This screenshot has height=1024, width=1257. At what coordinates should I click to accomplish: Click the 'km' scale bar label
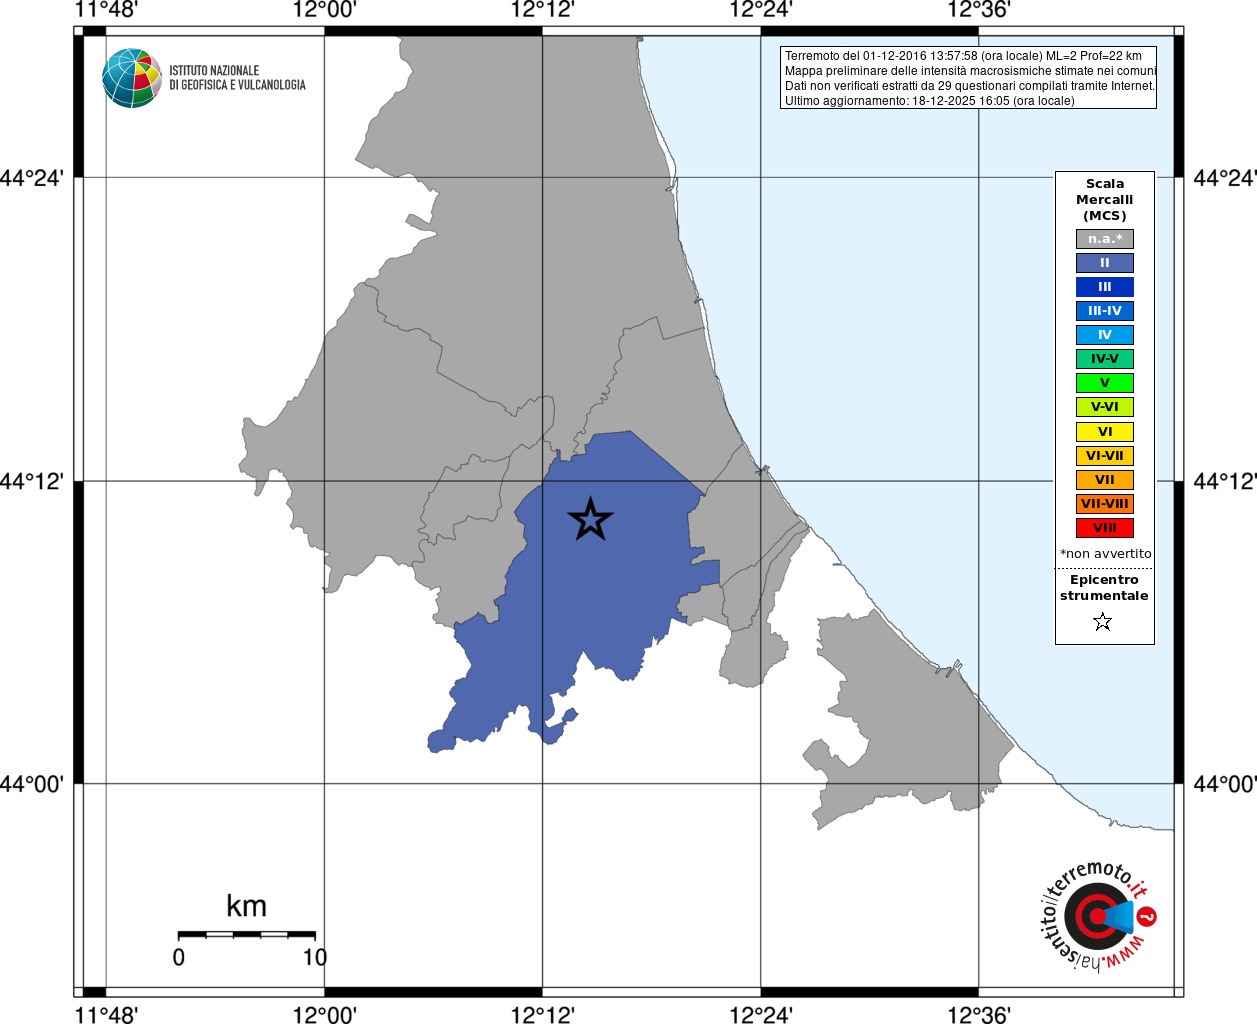(246, 906)
